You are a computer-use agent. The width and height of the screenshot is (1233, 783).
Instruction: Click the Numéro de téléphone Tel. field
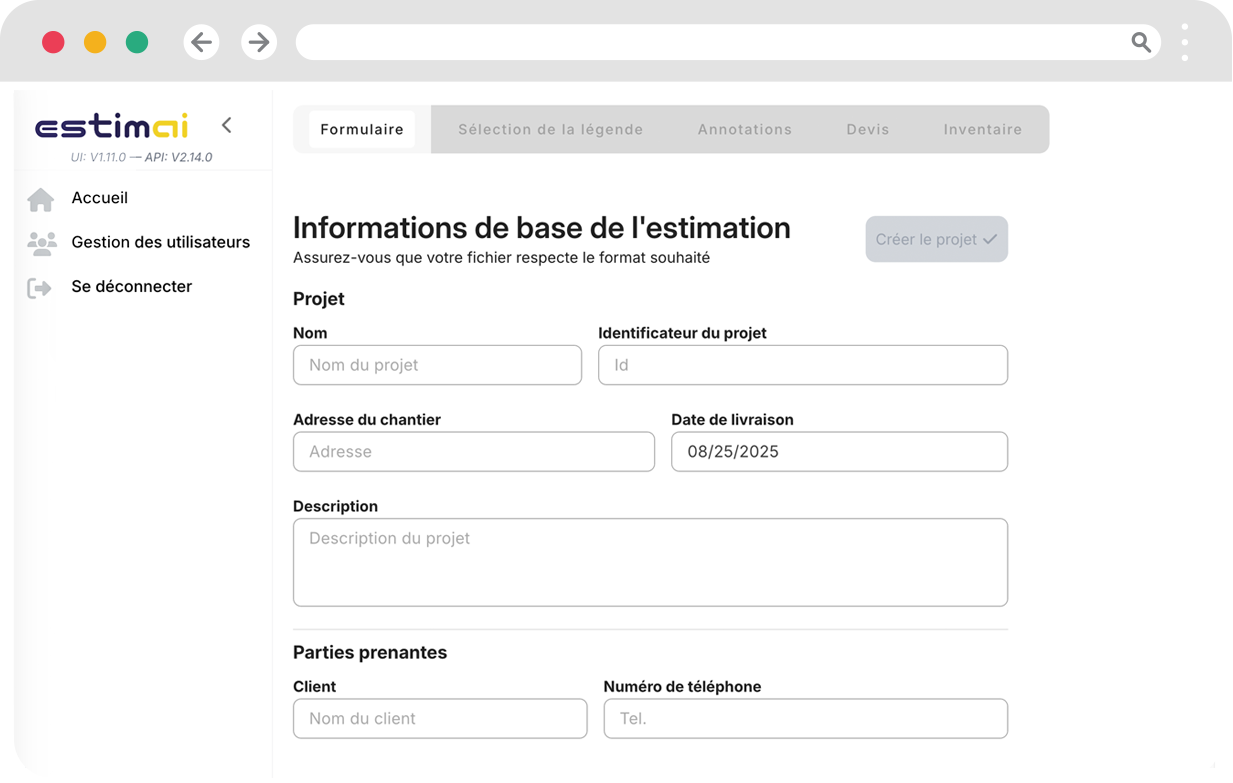coord(806,719)
